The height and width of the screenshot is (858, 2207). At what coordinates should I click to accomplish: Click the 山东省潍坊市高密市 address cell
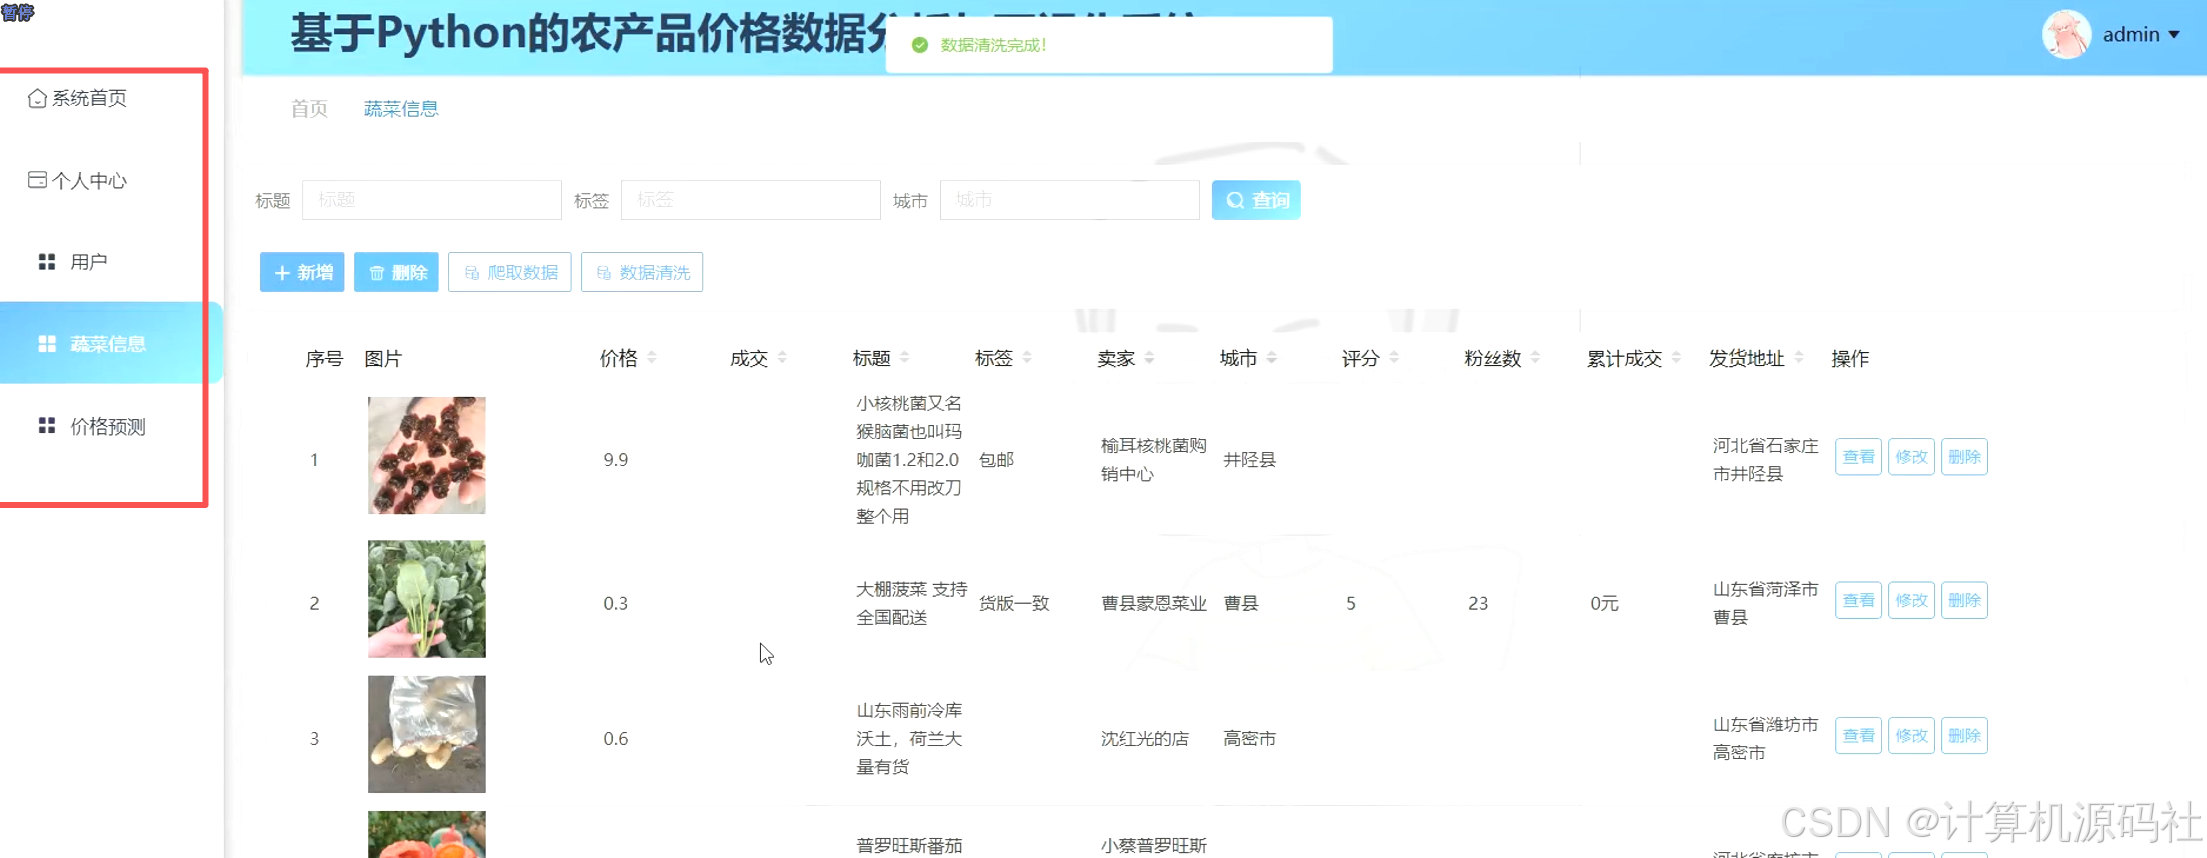pos(1765,738)
